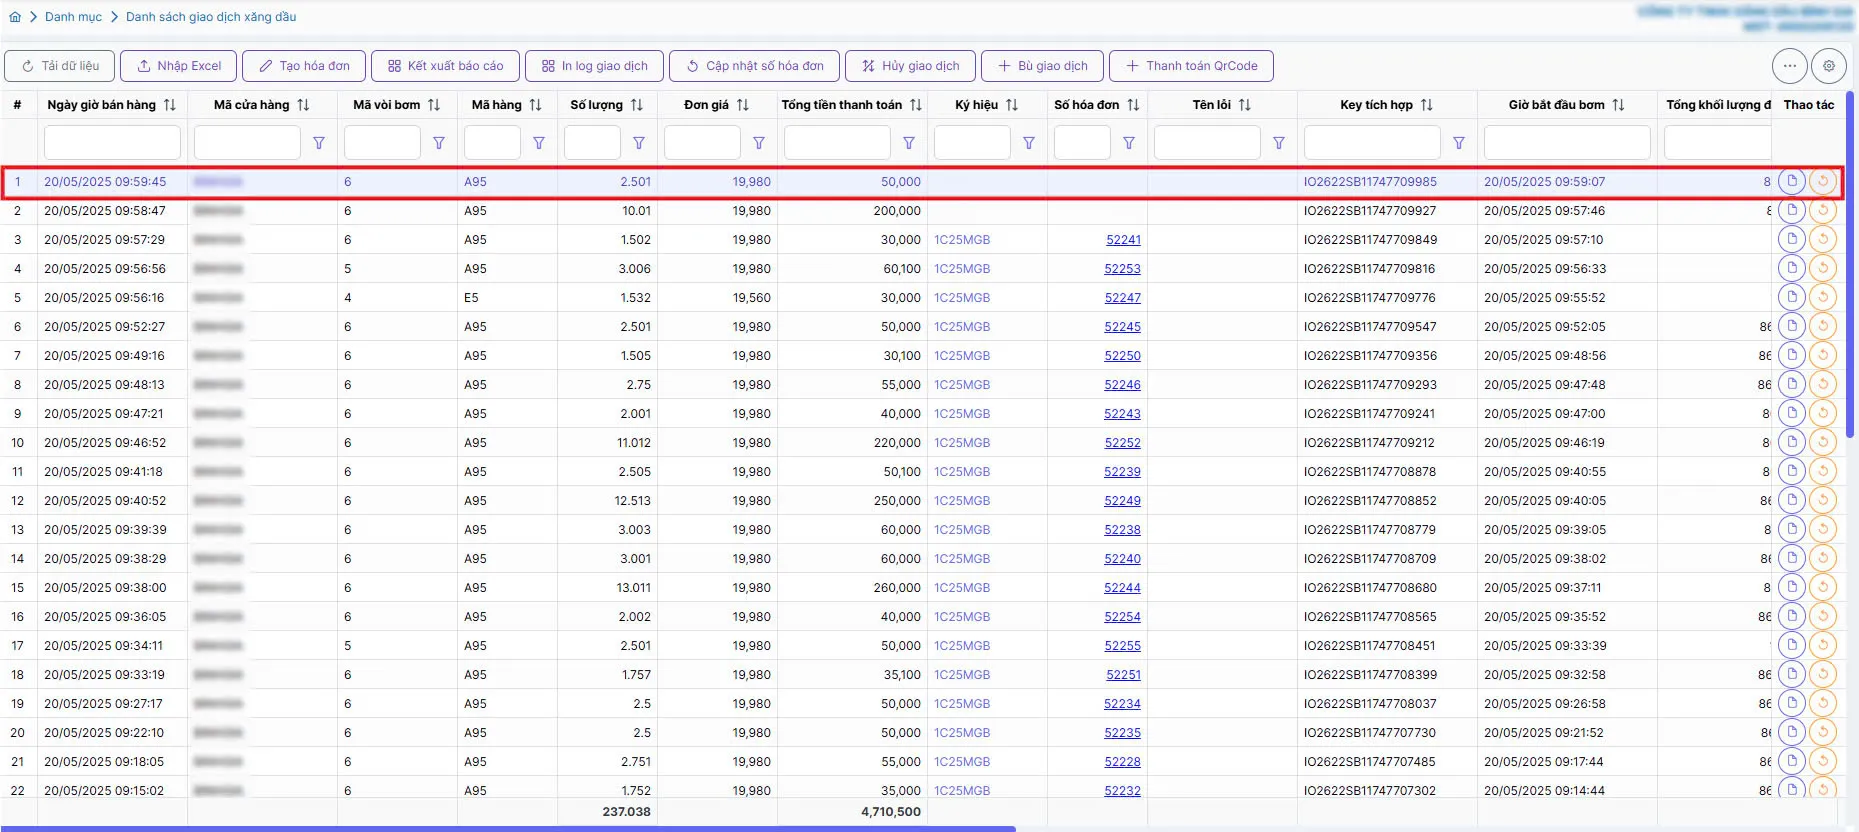Click Hủy giao dịch toolbar button

[x=910, y=66]
